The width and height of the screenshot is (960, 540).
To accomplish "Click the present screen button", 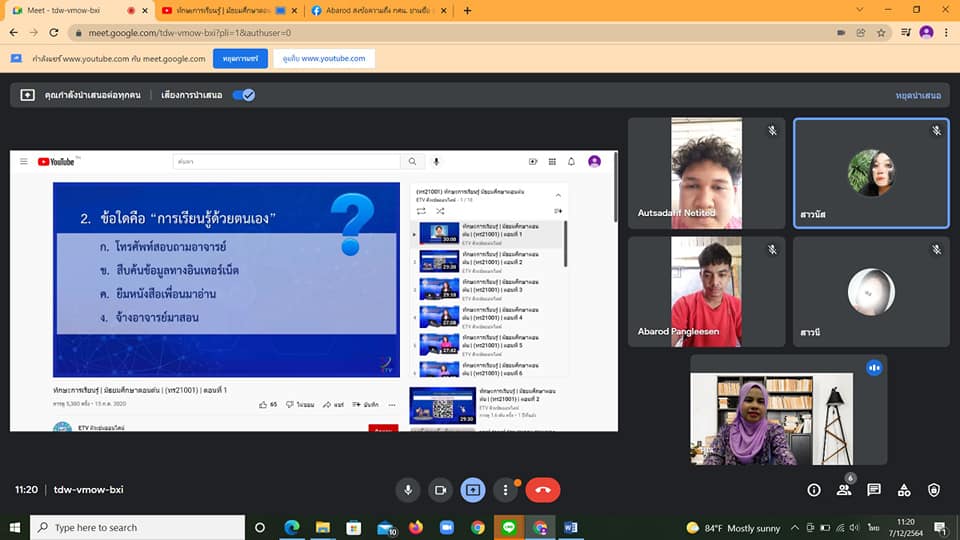I will 472,490.
